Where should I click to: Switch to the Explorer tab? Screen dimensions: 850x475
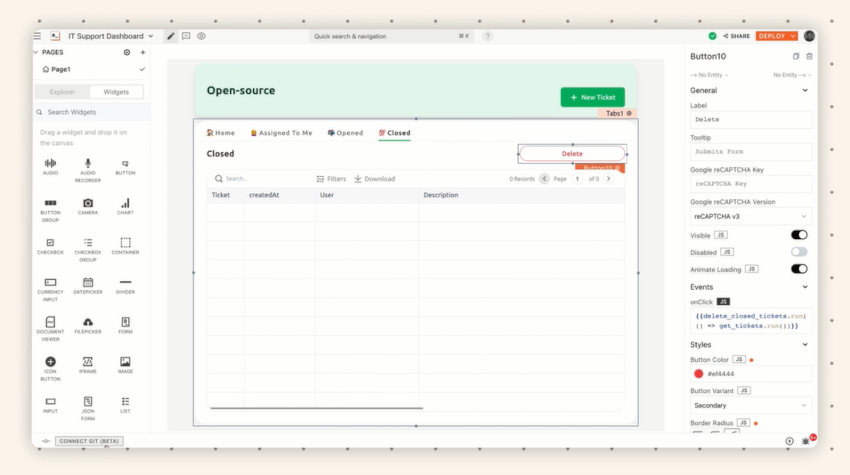62,92
